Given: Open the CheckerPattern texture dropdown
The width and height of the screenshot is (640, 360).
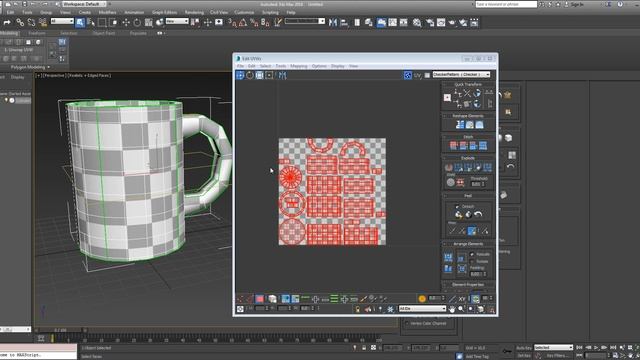Looking at the screenshot, I should point(461,75).
